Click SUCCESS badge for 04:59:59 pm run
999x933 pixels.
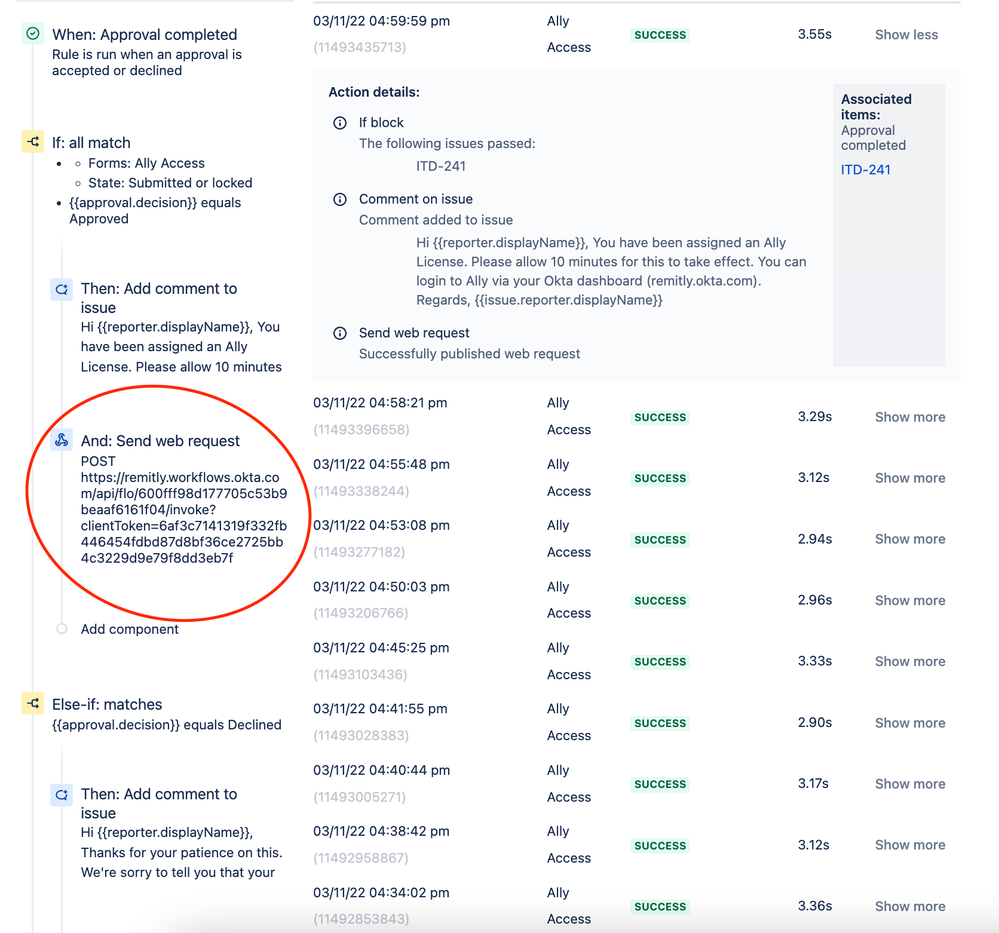click(x=660, y=35)
